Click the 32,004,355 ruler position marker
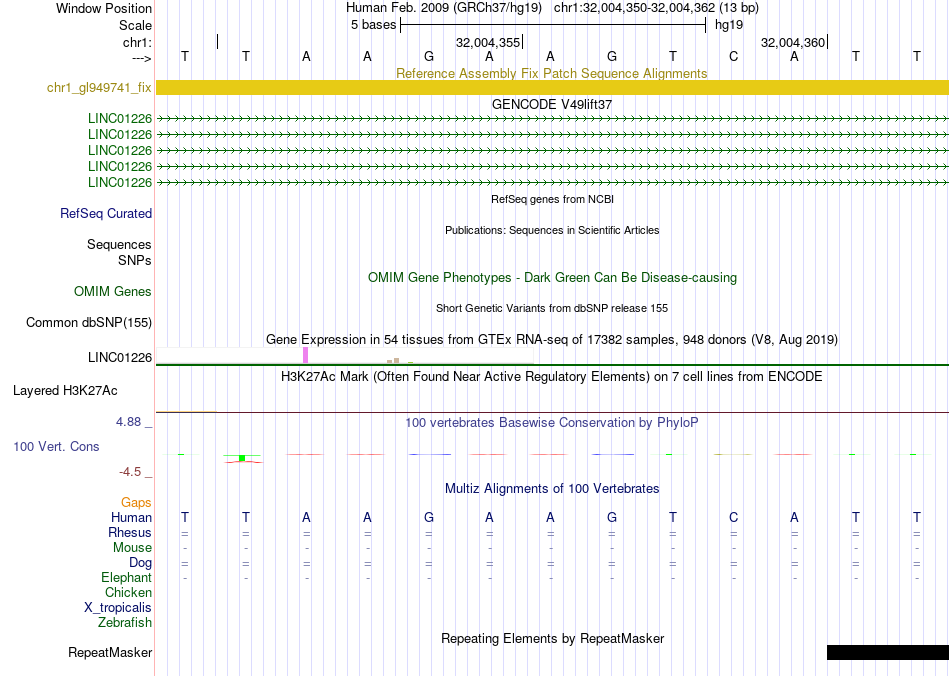Viewport: 950px width, 676px height. pos(490,42)
